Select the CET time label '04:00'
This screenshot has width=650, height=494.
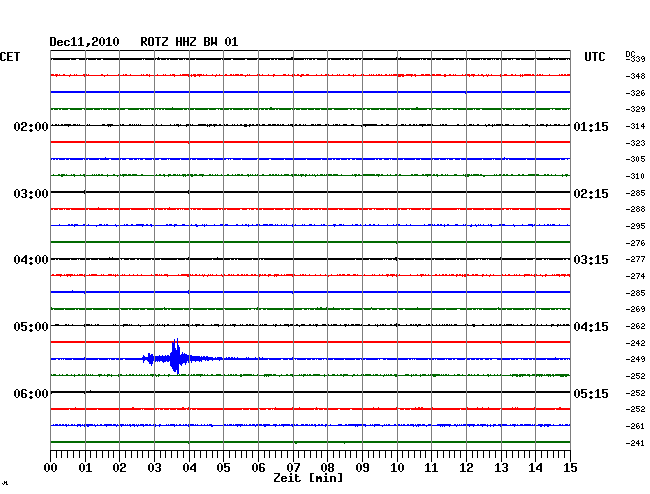tap(31, 260)
